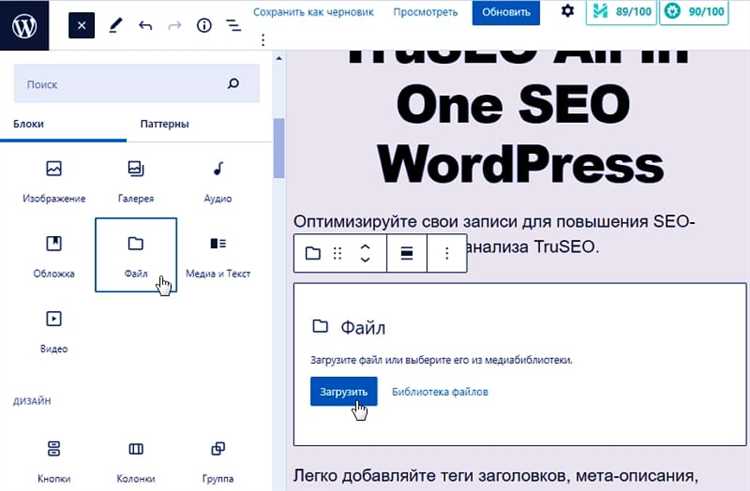Viewport: 750px width, 491px height.
Task: Open the Библиотека файлов link
Action: click(440, 392)
